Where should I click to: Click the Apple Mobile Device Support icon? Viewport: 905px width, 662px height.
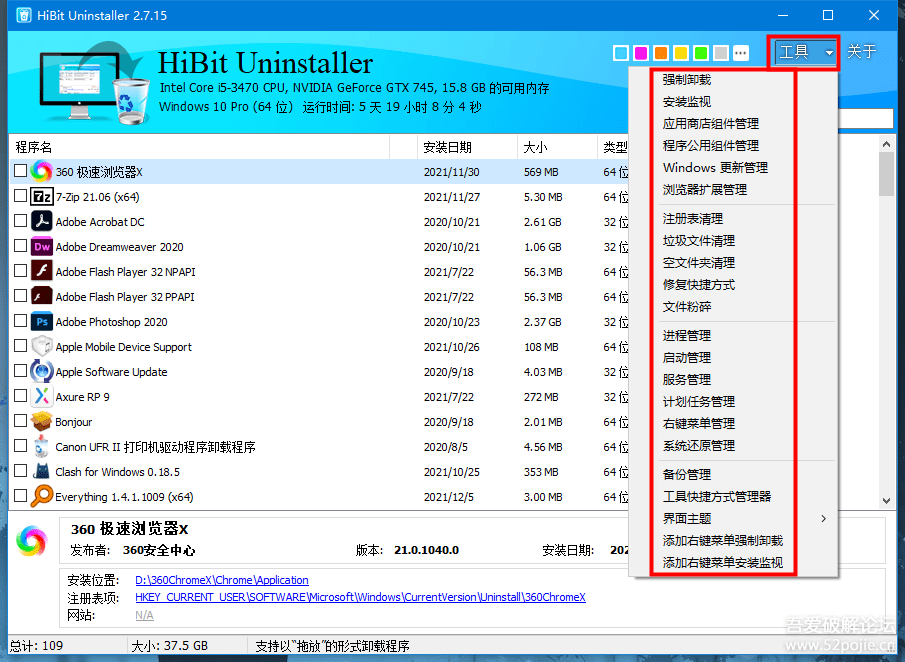point(42,346)
